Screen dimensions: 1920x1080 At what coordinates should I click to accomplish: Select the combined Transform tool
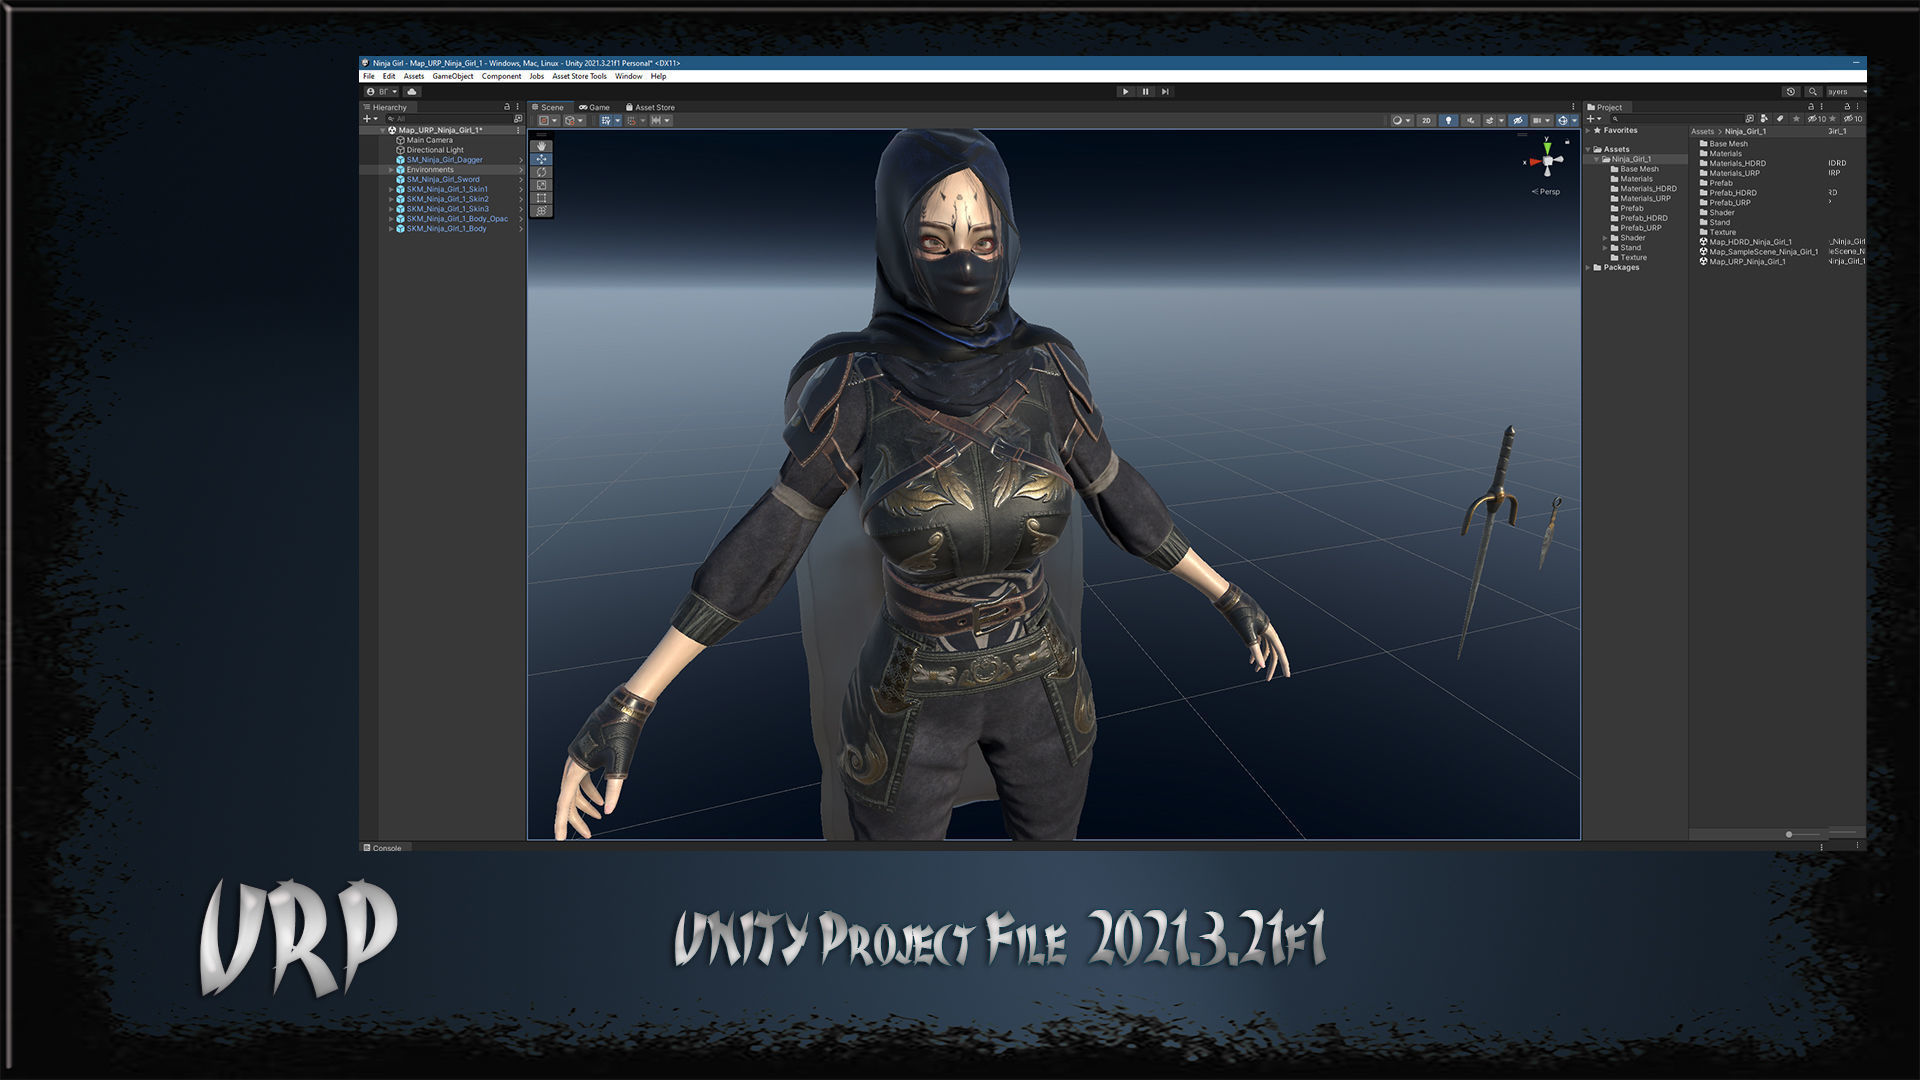541,211
